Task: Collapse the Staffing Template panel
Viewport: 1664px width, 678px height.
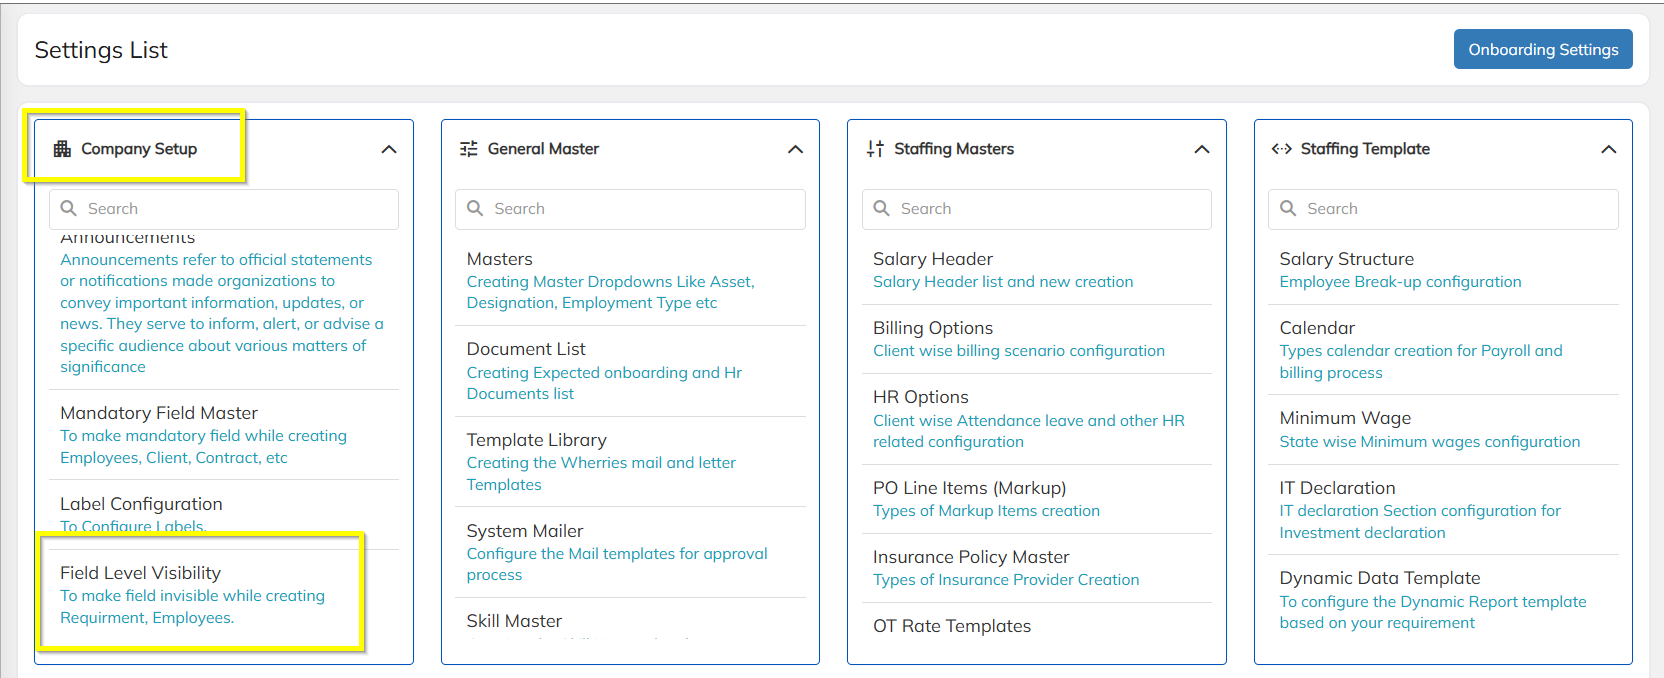Action: pyautogui.click(x=1608, y=149)
